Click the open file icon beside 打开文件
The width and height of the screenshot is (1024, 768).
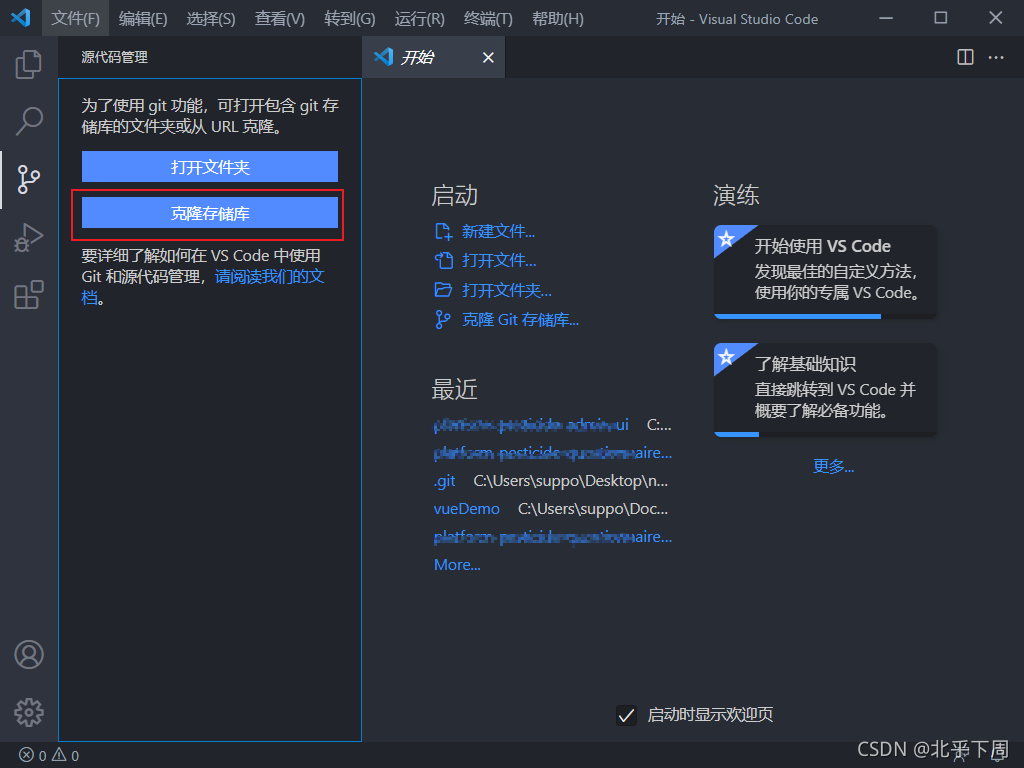443,261
